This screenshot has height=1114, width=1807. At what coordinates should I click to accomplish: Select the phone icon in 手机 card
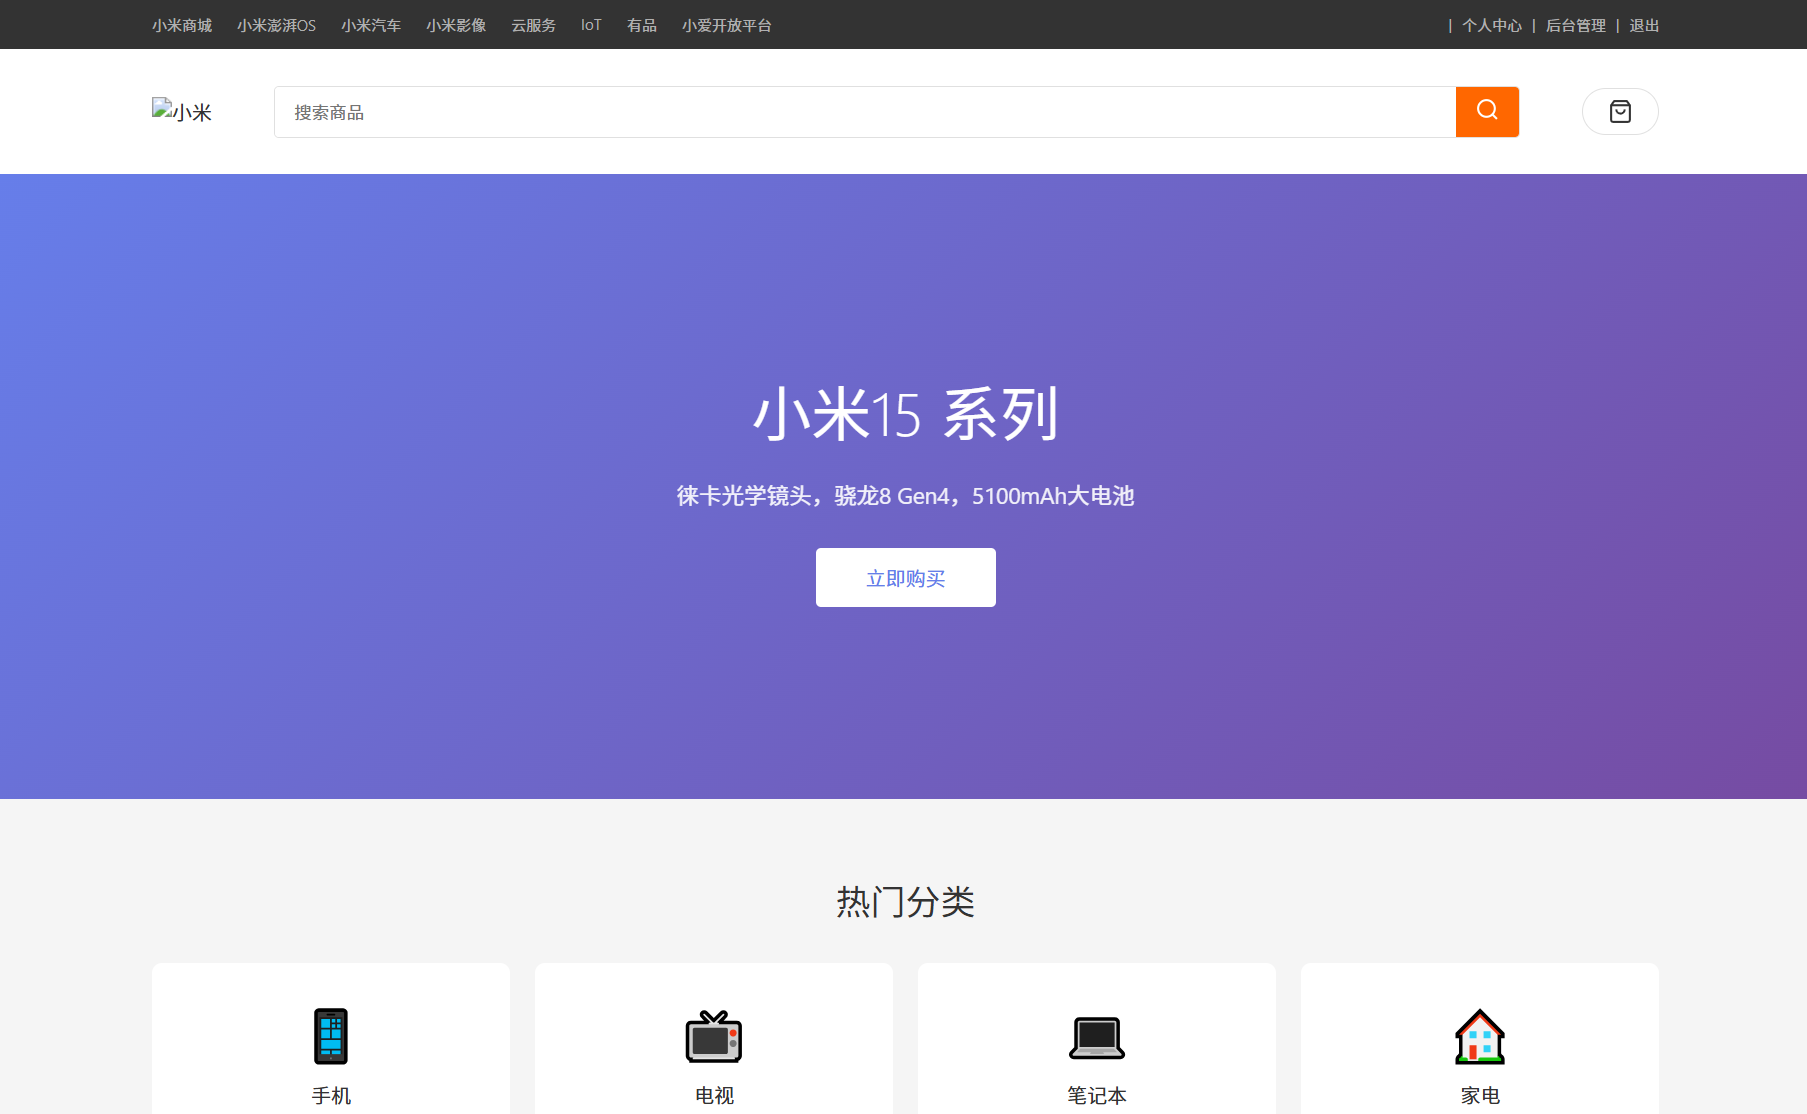[x=331, y=1036]
